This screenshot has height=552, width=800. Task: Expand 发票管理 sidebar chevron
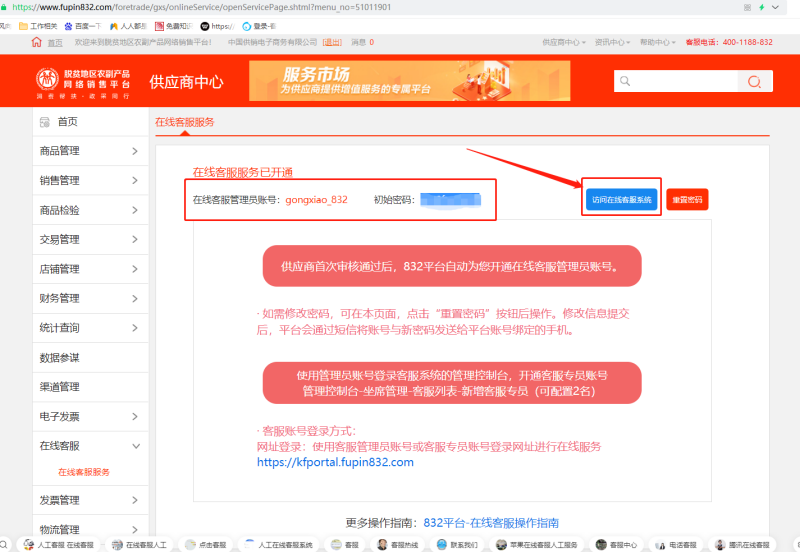click(135, 500)
